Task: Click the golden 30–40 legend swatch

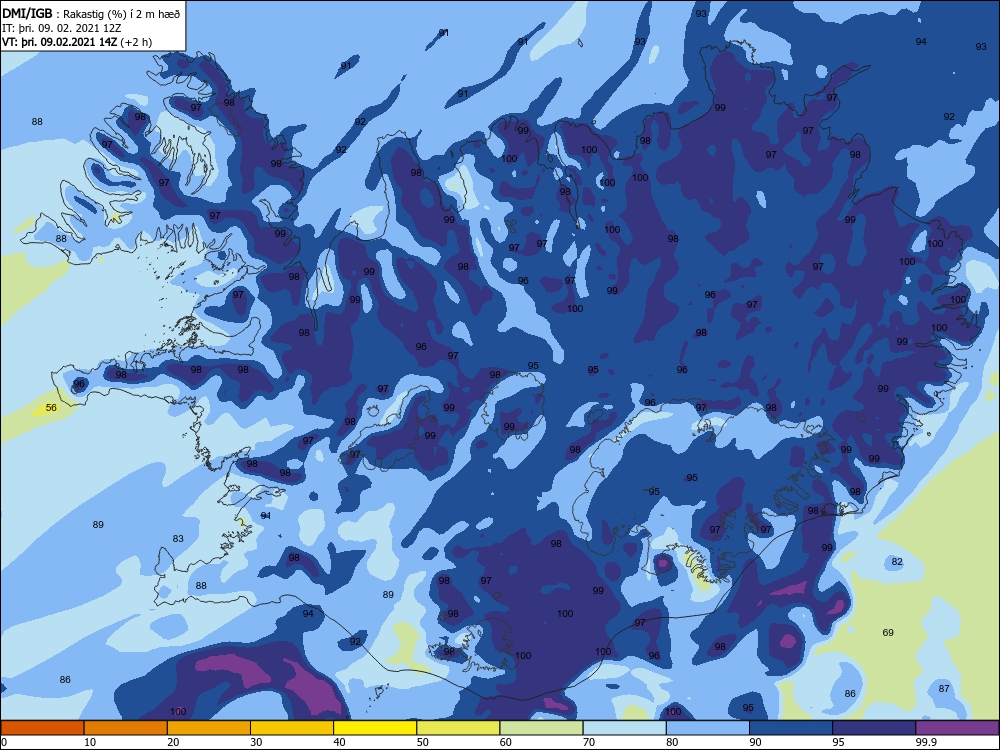Action: pos(292,728)
